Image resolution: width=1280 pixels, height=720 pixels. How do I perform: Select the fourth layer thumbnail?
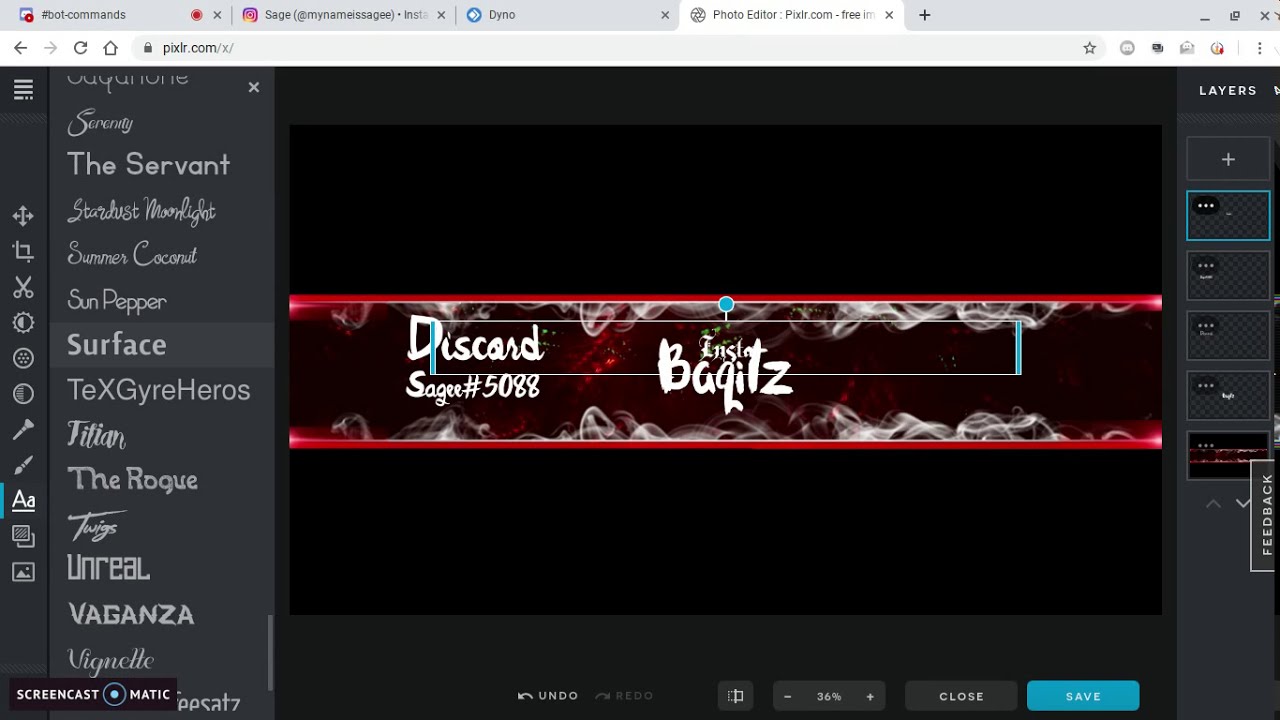[1228, 395]
